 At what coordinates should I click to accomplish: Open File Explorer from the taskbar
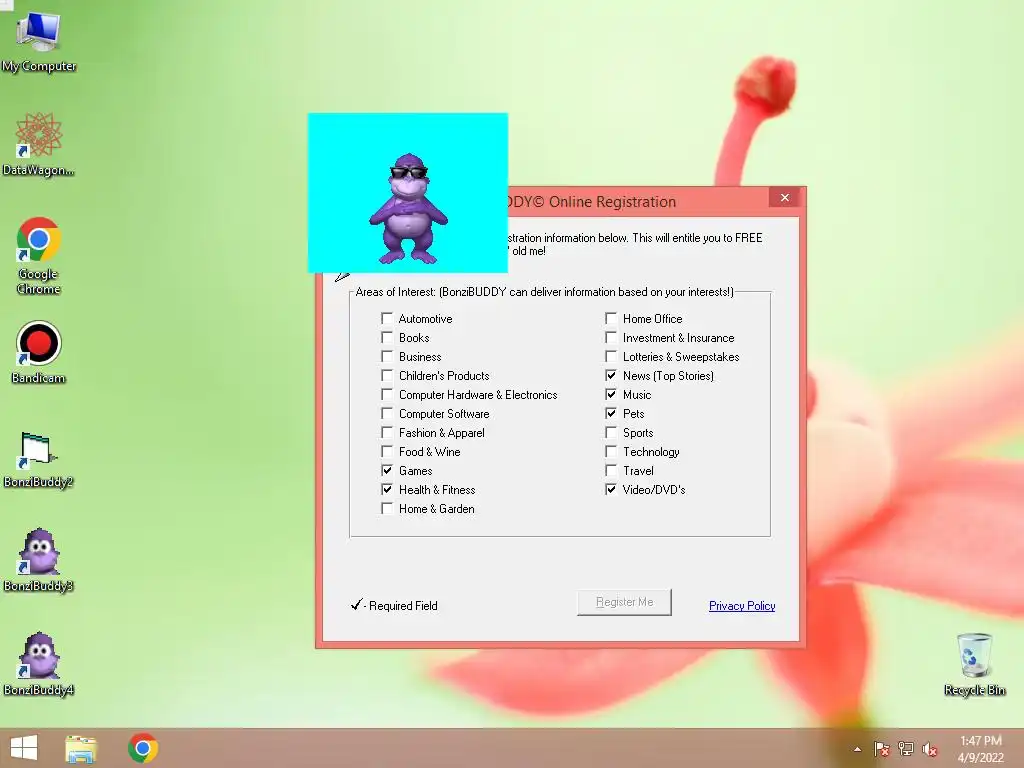pyautogui.click(x=81, y=748)
